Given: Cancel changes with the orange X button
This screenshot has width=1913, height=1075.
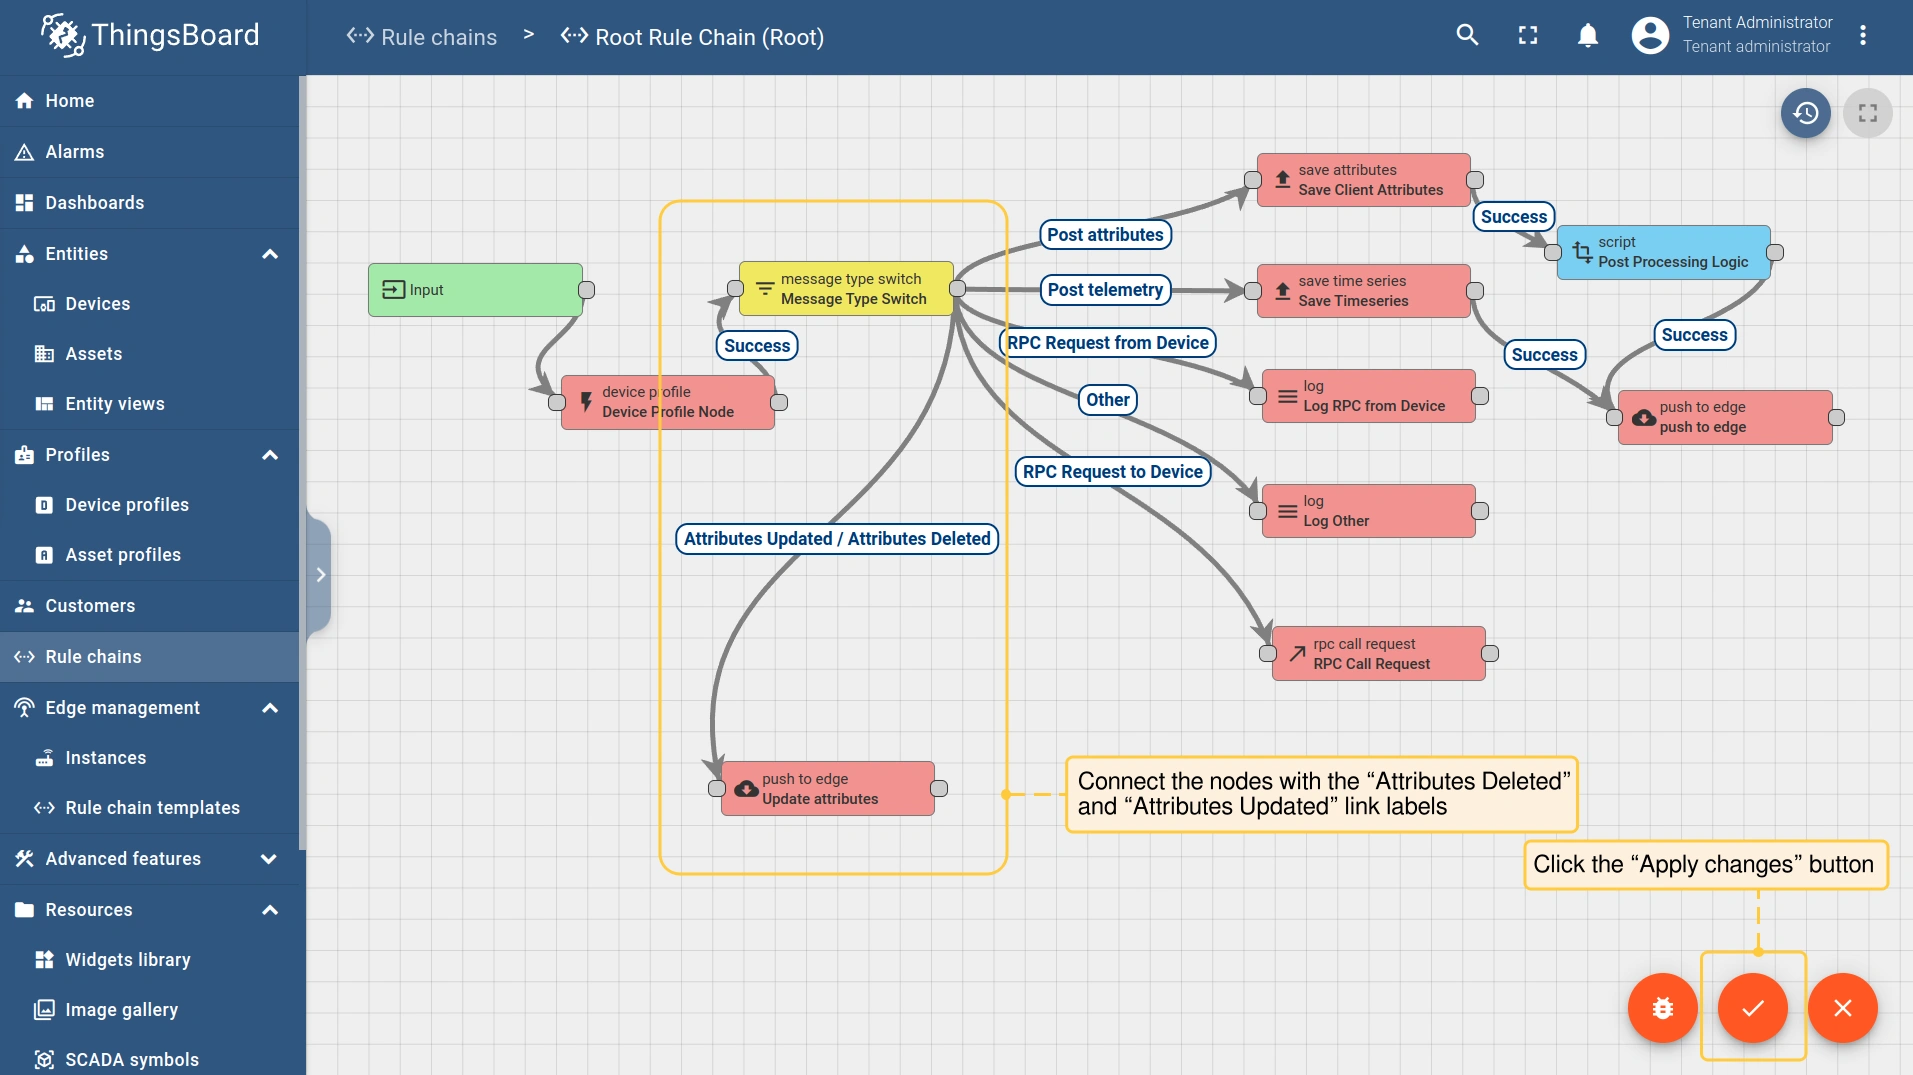Looking at the screenshot, I should point(1842,1008).
